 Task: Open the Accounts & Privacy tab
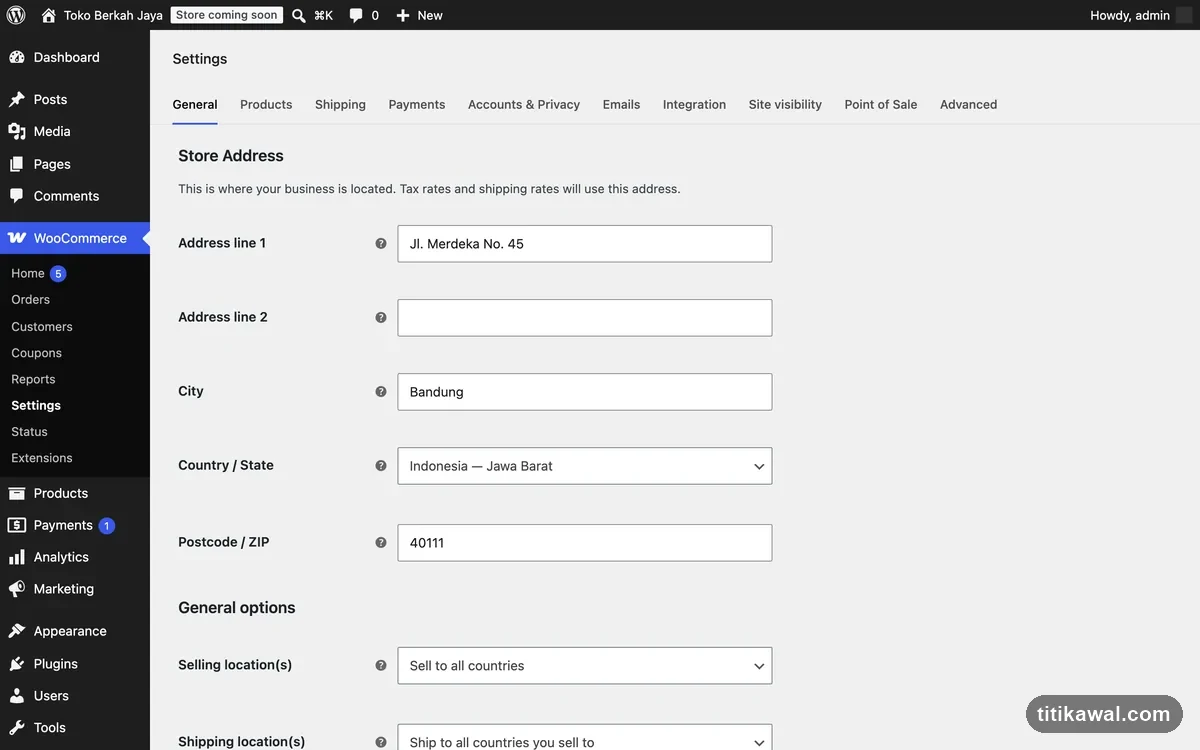click(524, 104)
